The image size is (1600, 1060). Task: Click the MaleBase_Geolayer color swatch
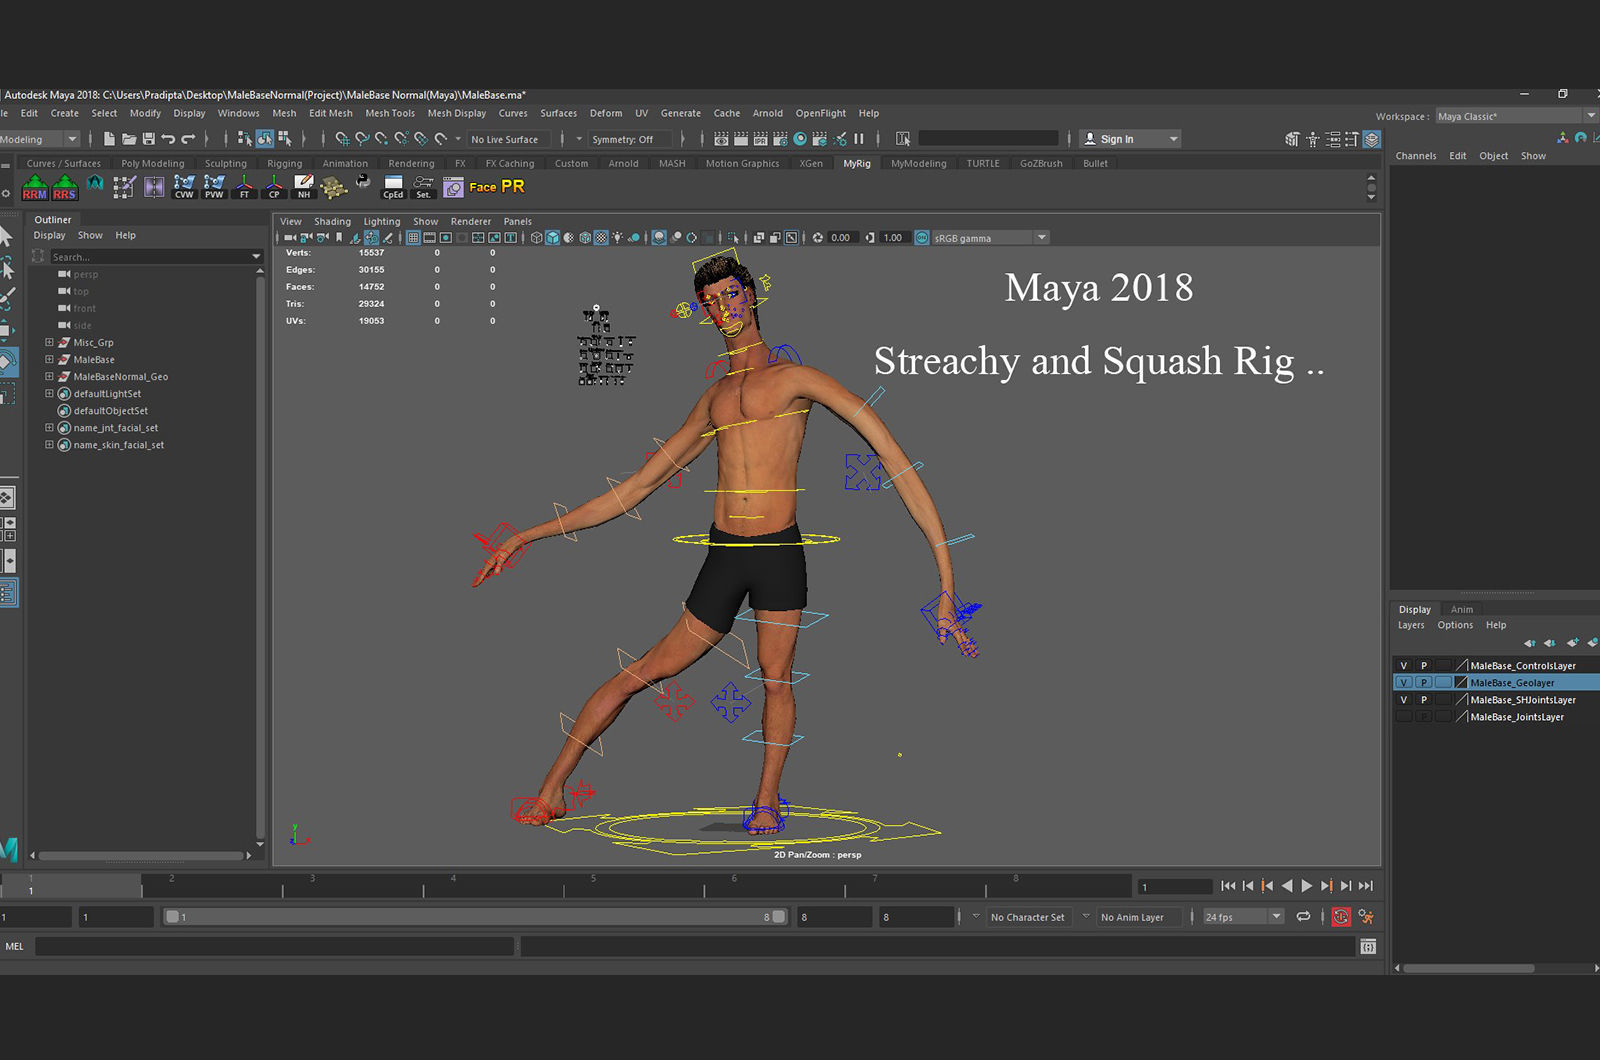click(x=1461, y=683)
